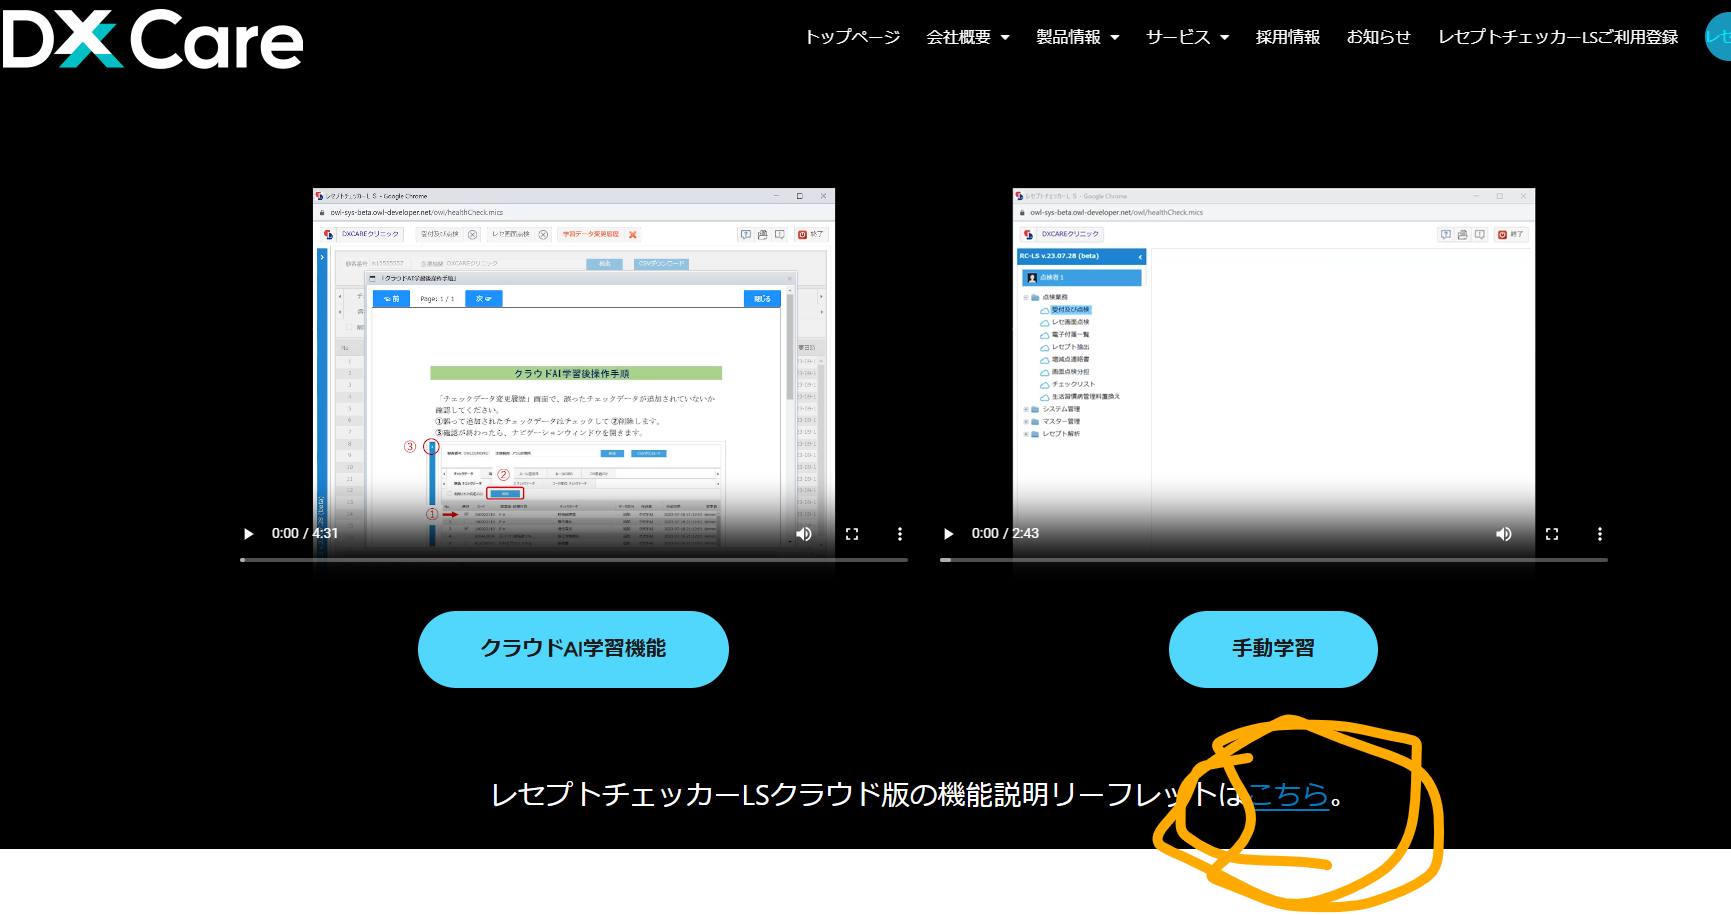Open the 採用情報 page
The height and width of the screenshot is (915, 1731).
point(1288,37)
